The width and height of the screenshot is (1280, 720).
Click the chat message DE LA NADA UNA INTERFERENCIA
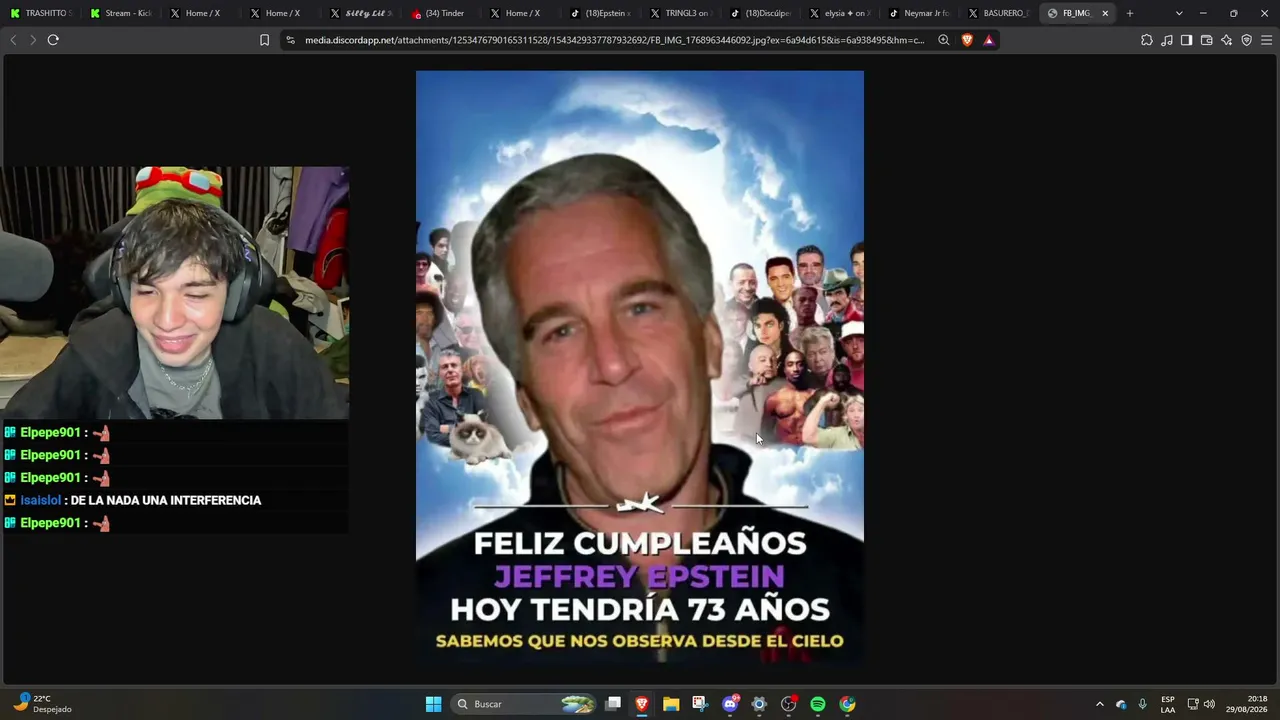click(166, 500)
